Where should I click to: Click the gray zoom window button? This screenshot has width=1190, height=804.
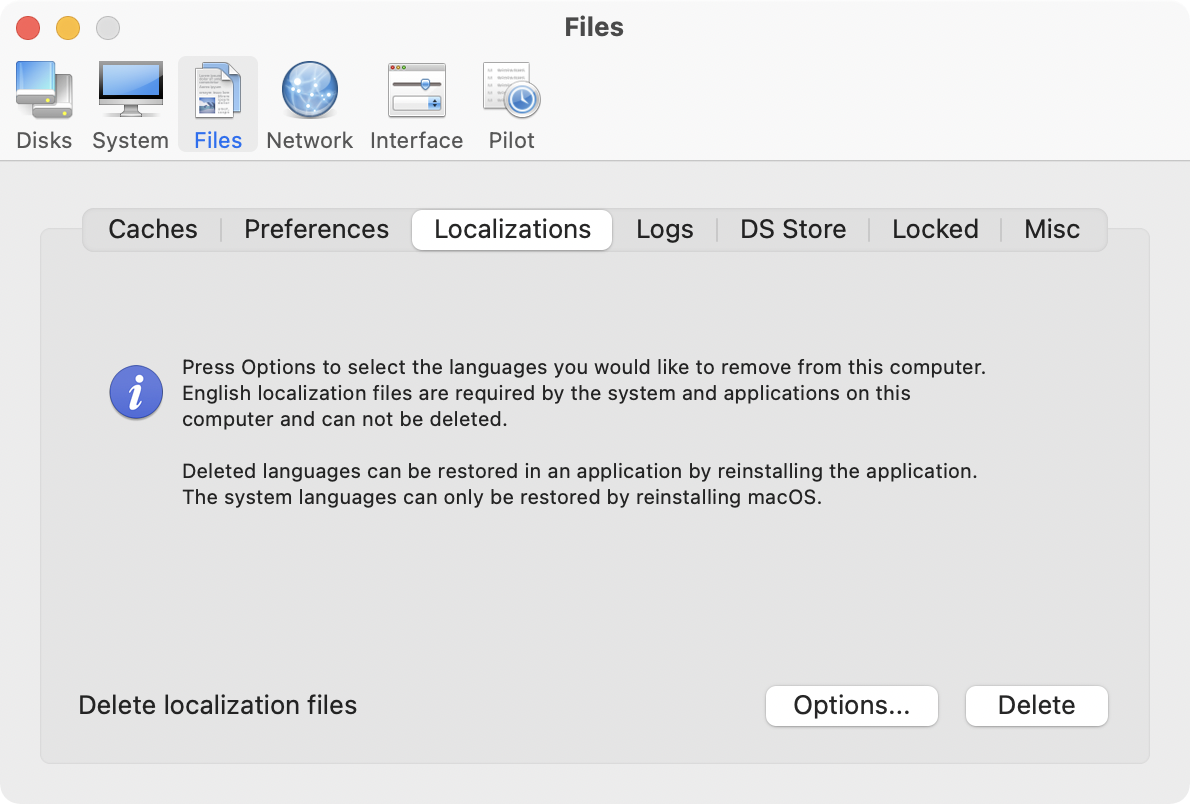coord(108,28)
